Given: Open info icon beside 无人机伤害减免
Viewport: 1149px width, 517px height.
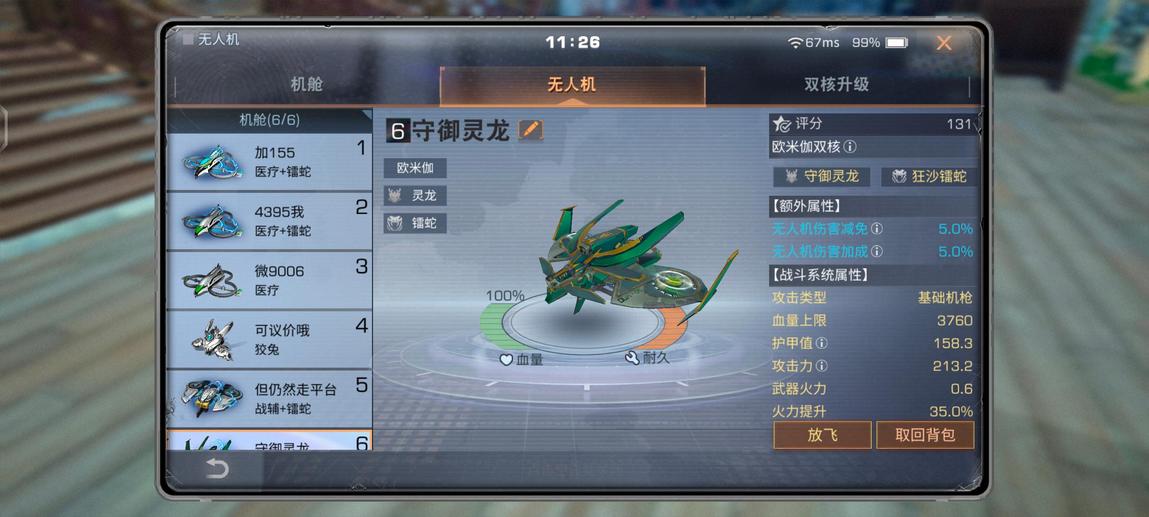Looking at the screenshot, I should (x=876, y=229).
